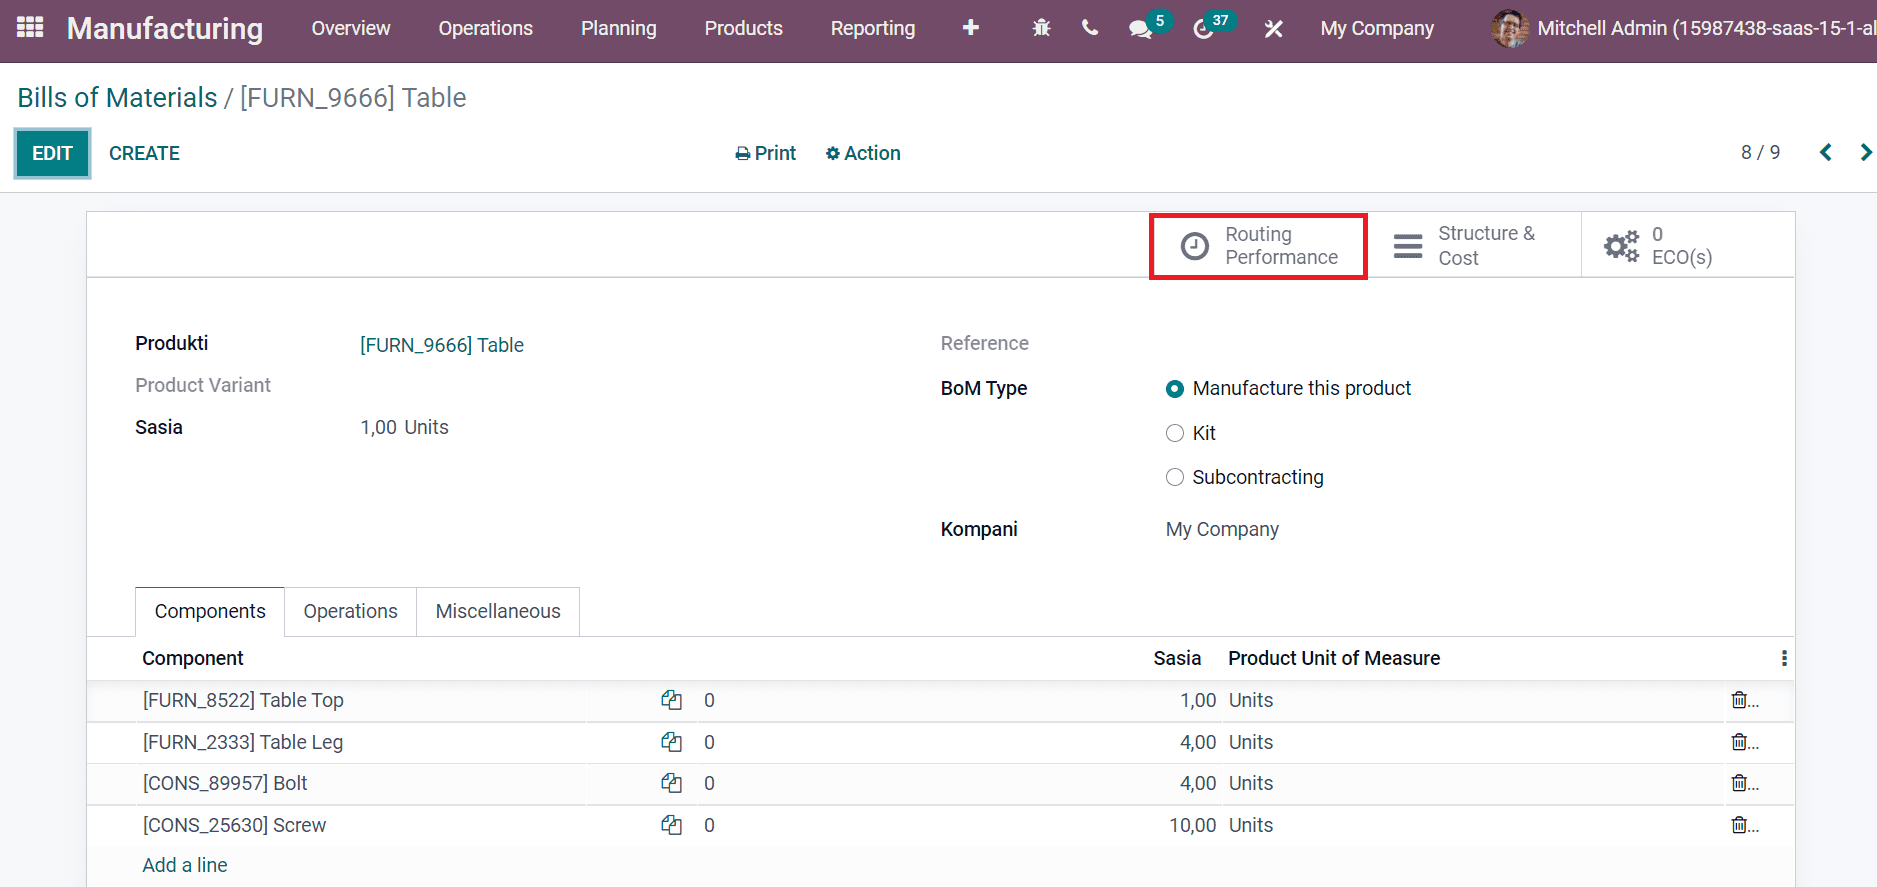This screenshot has width=1877, height=887.
Task: Go back to Bills of Materials breadcrumb
Action: coord(117,98)
